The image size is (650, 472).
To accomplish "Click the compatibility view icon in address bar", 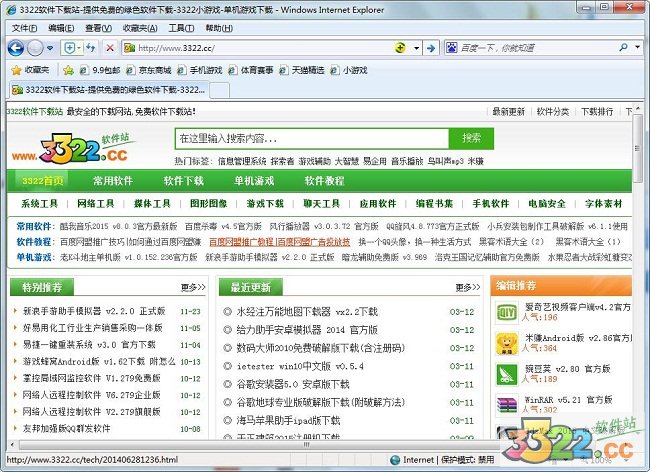I will coord(400,48).
